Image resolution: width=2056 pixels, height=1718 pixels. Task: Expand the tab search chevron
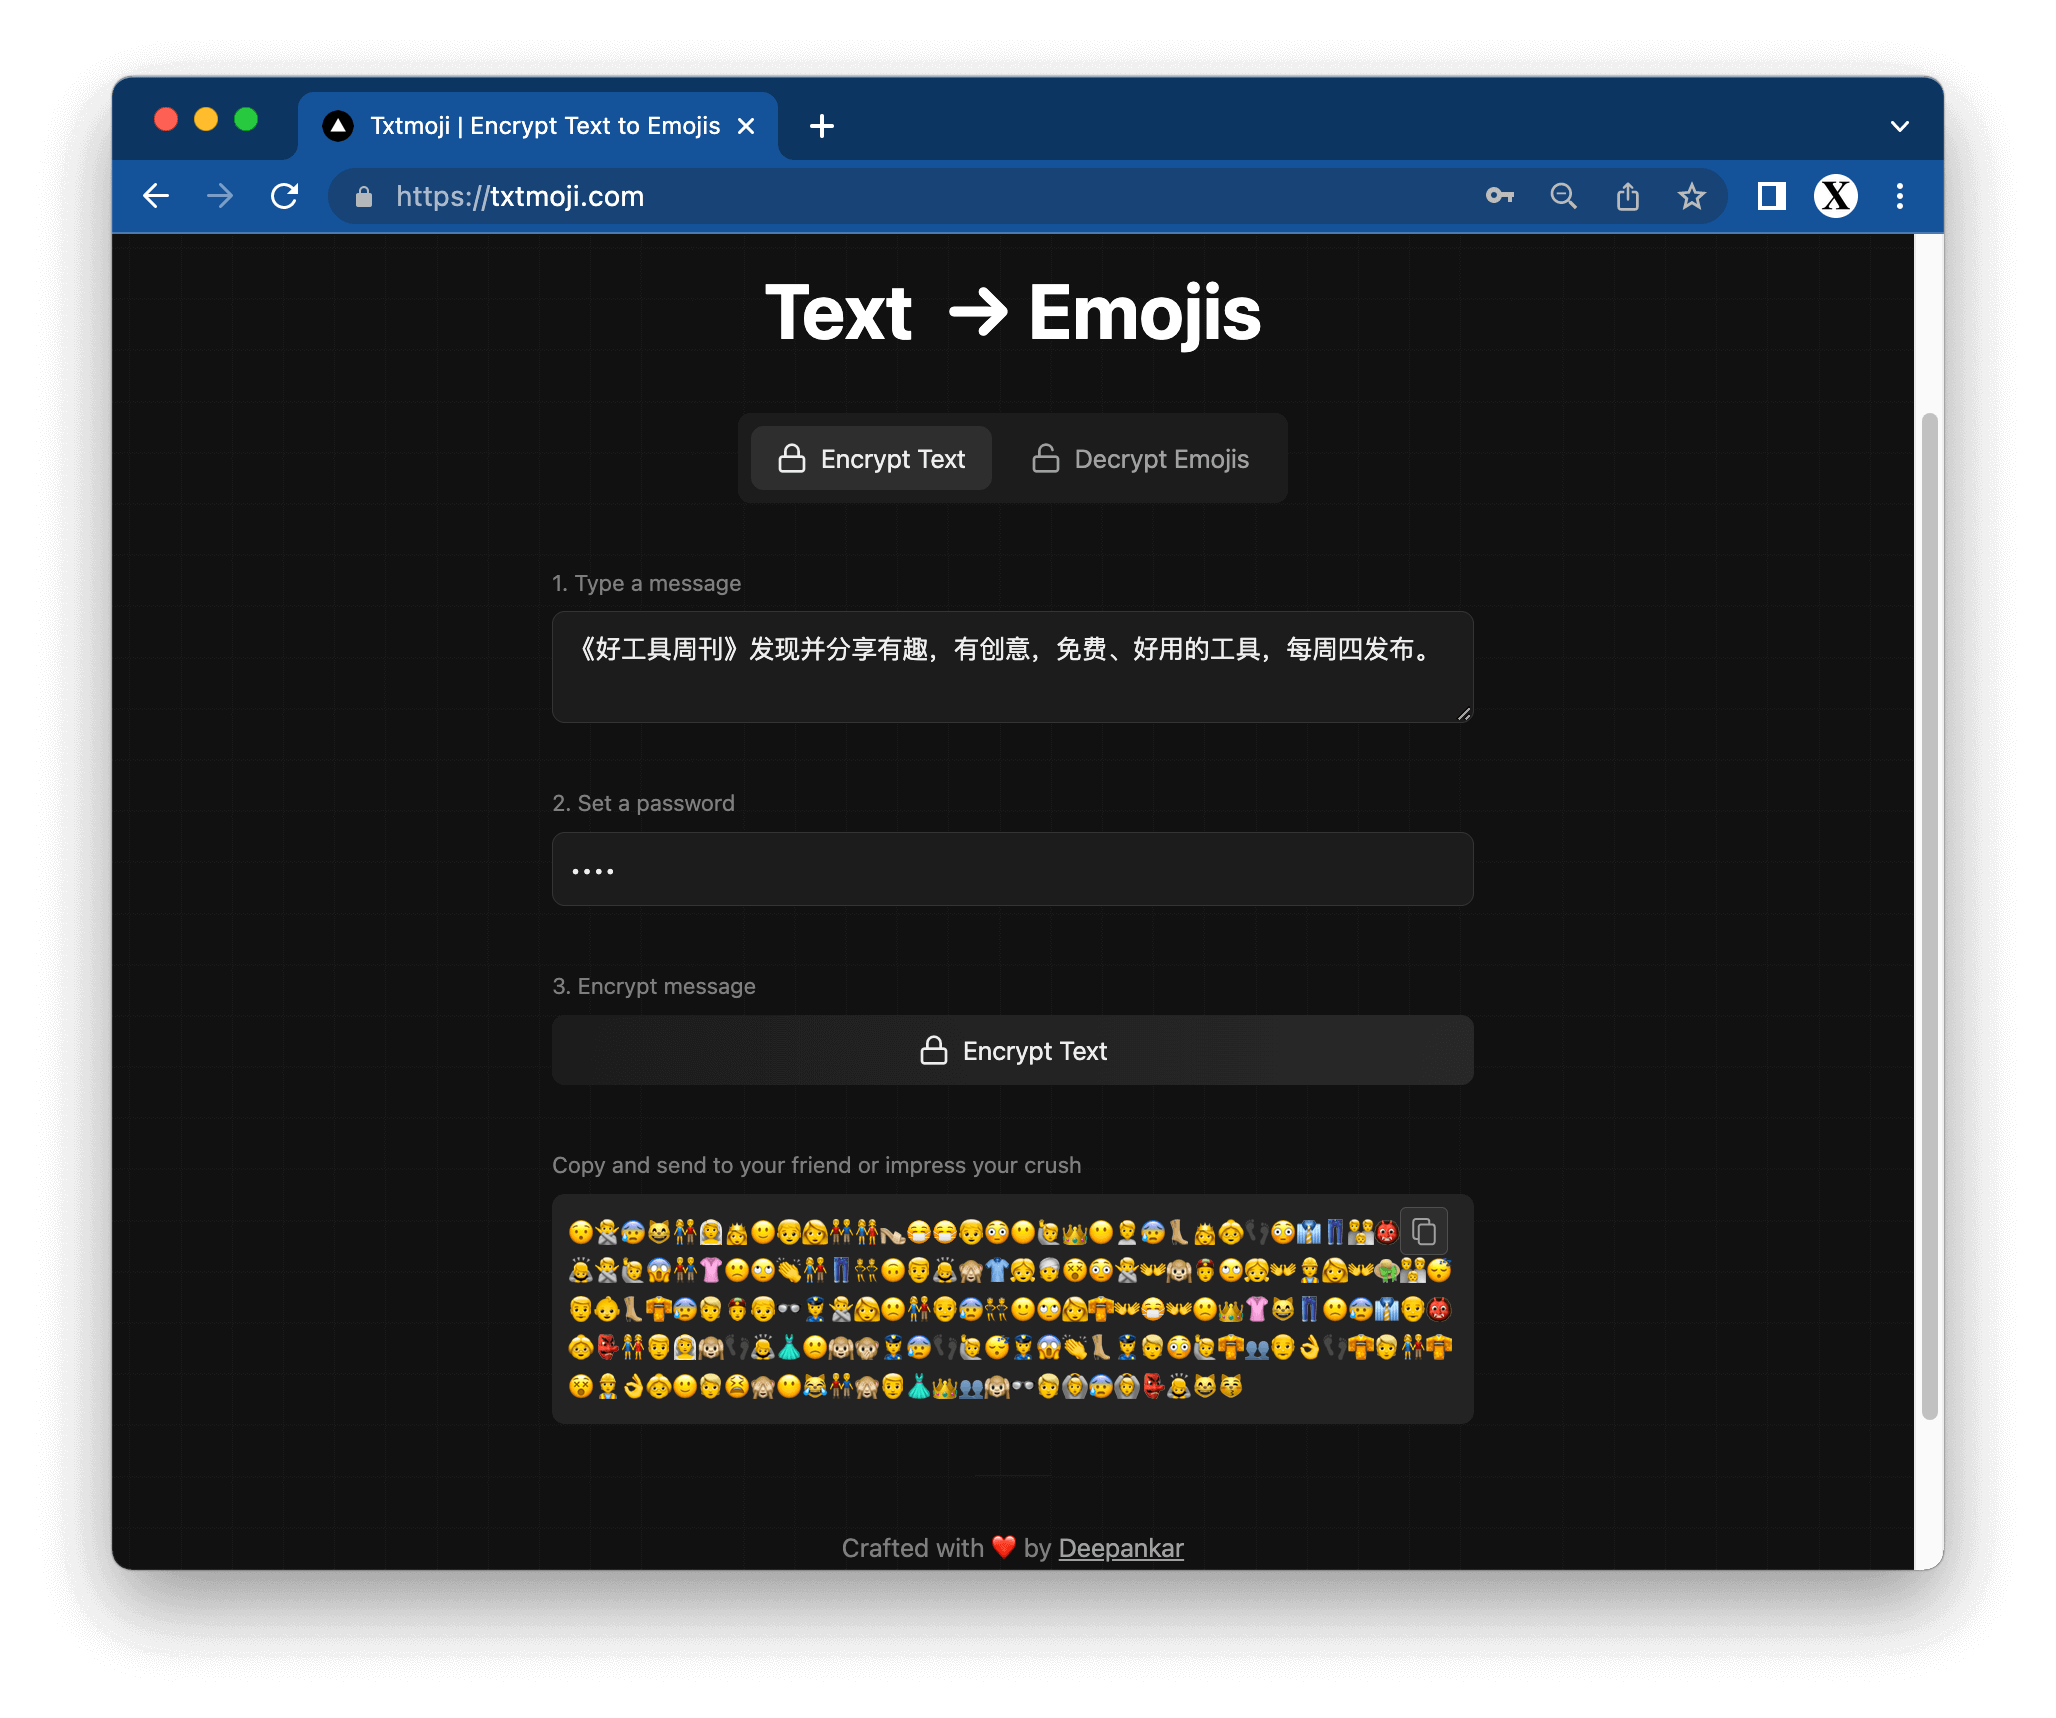pos(1899,126)
